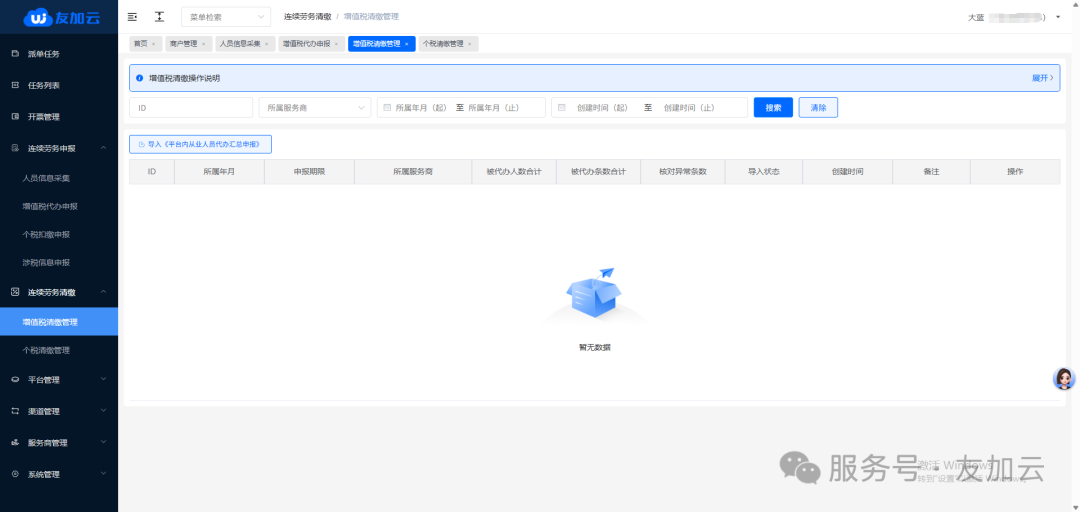Click the 任务列表 sidebar icon
Screen dimensions: 1080x512
15,85
